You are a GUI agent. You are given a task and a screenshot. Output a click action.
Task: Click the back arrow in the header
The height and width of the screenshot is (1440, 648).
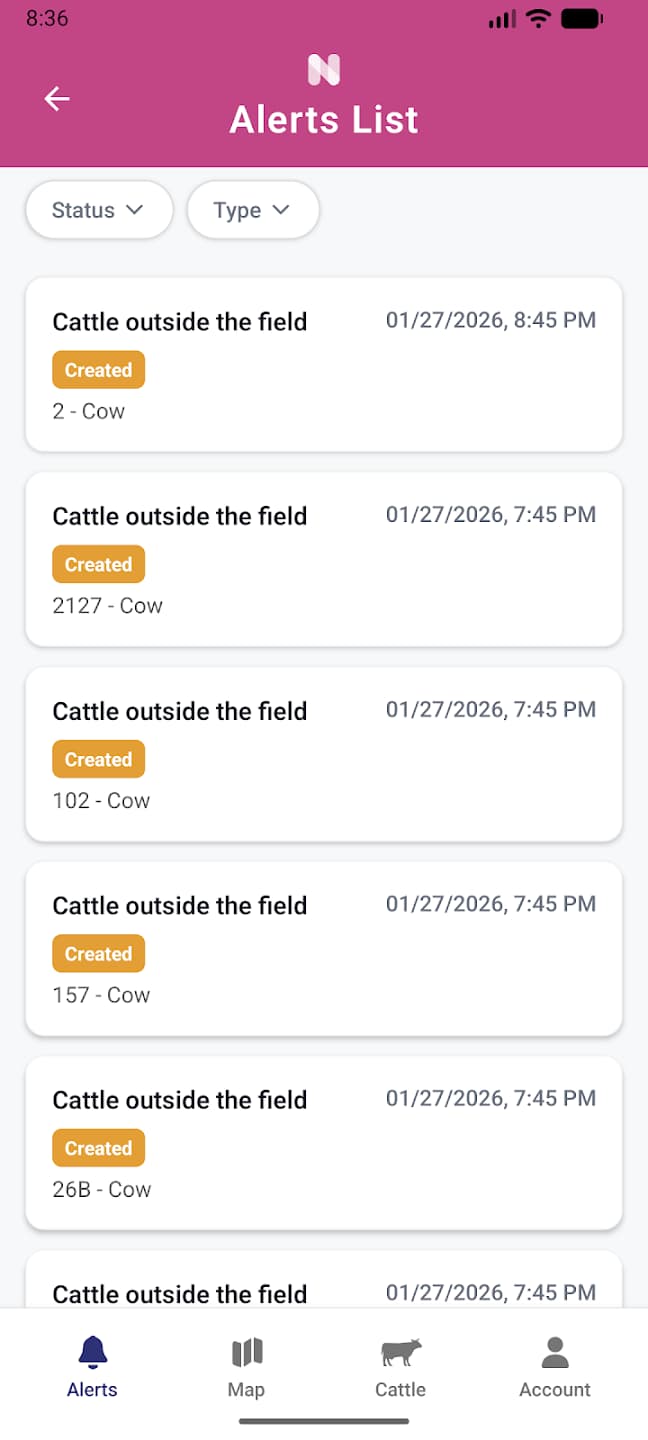57,98
